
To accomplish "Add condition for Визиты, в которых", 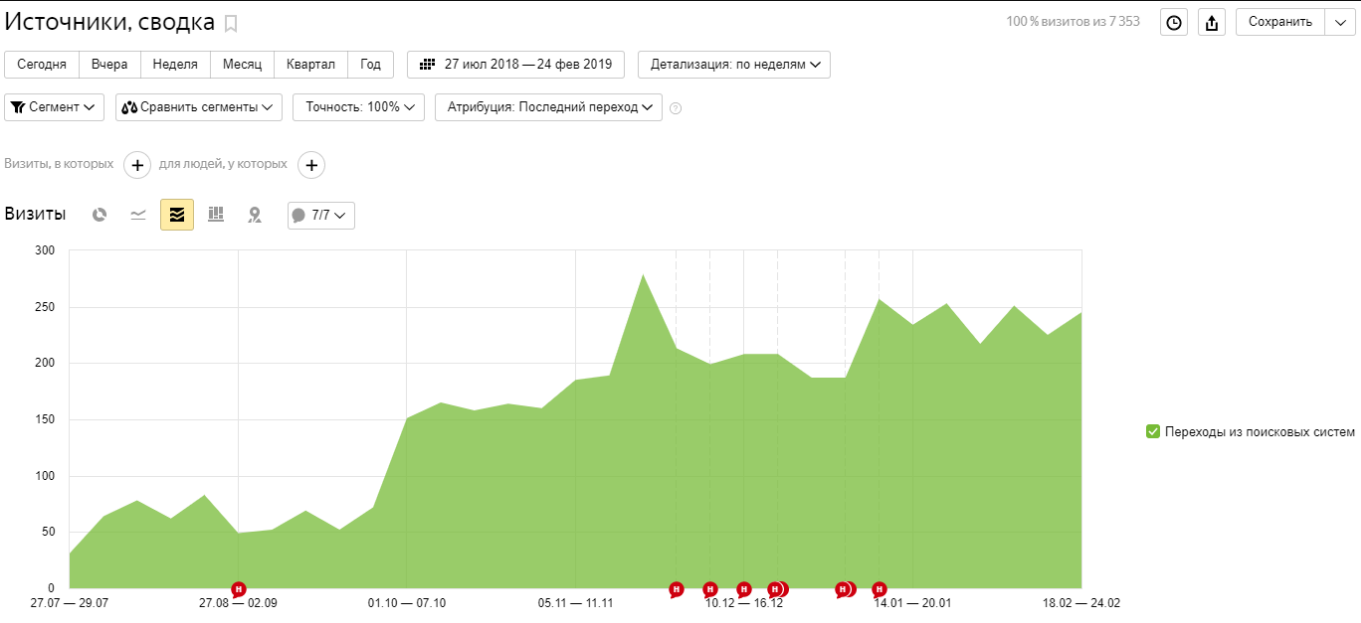I will click(x=137, y=165).
